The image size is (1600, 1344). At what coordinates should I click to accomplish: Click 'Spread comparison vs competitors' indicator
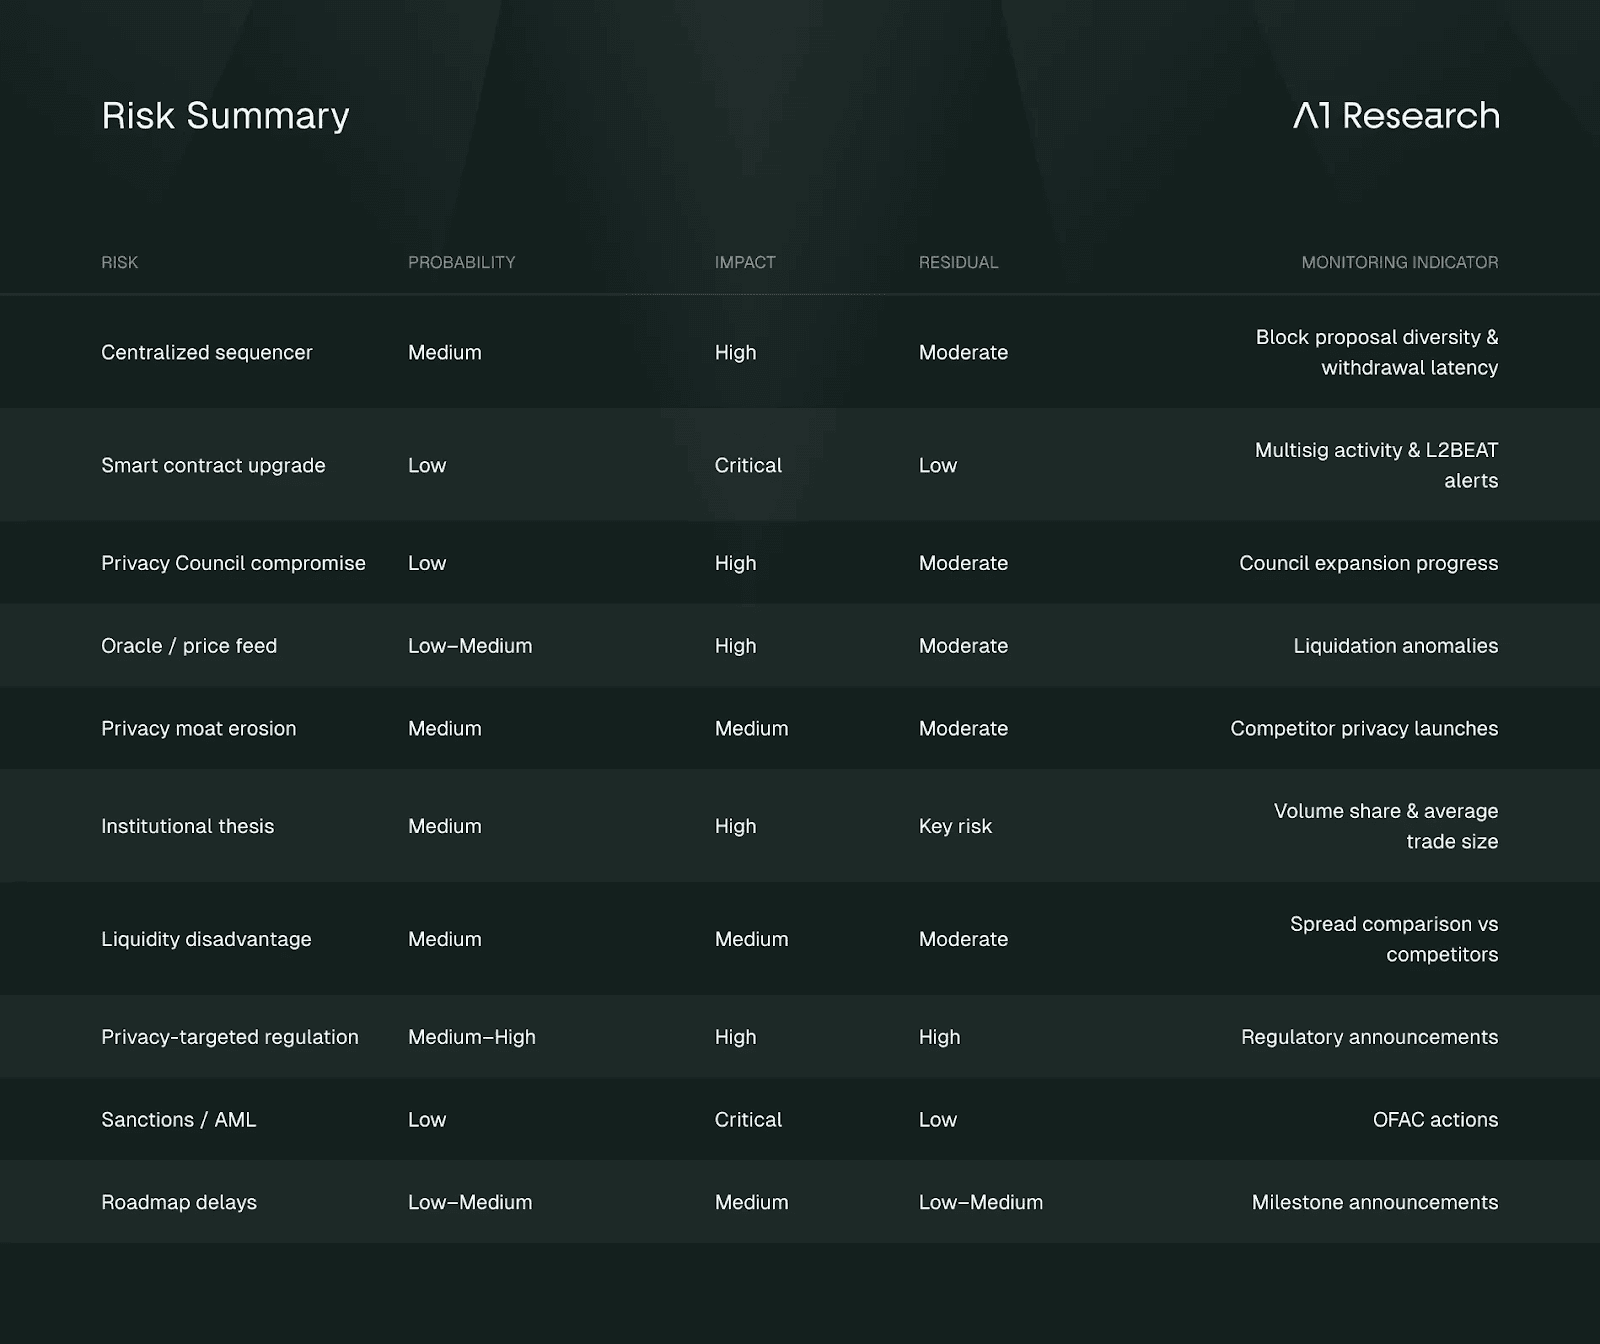(1394, 939)
